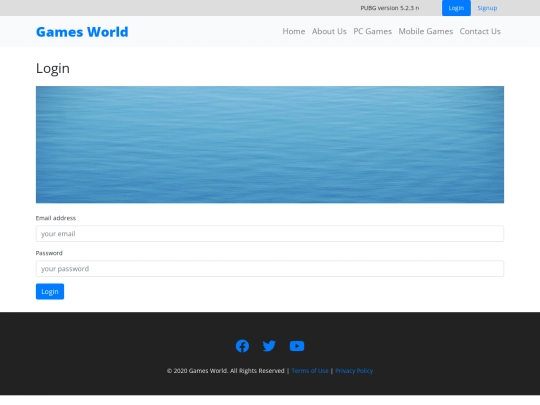
Task: Open the Privacy Policy link
Action: (354, 371)
